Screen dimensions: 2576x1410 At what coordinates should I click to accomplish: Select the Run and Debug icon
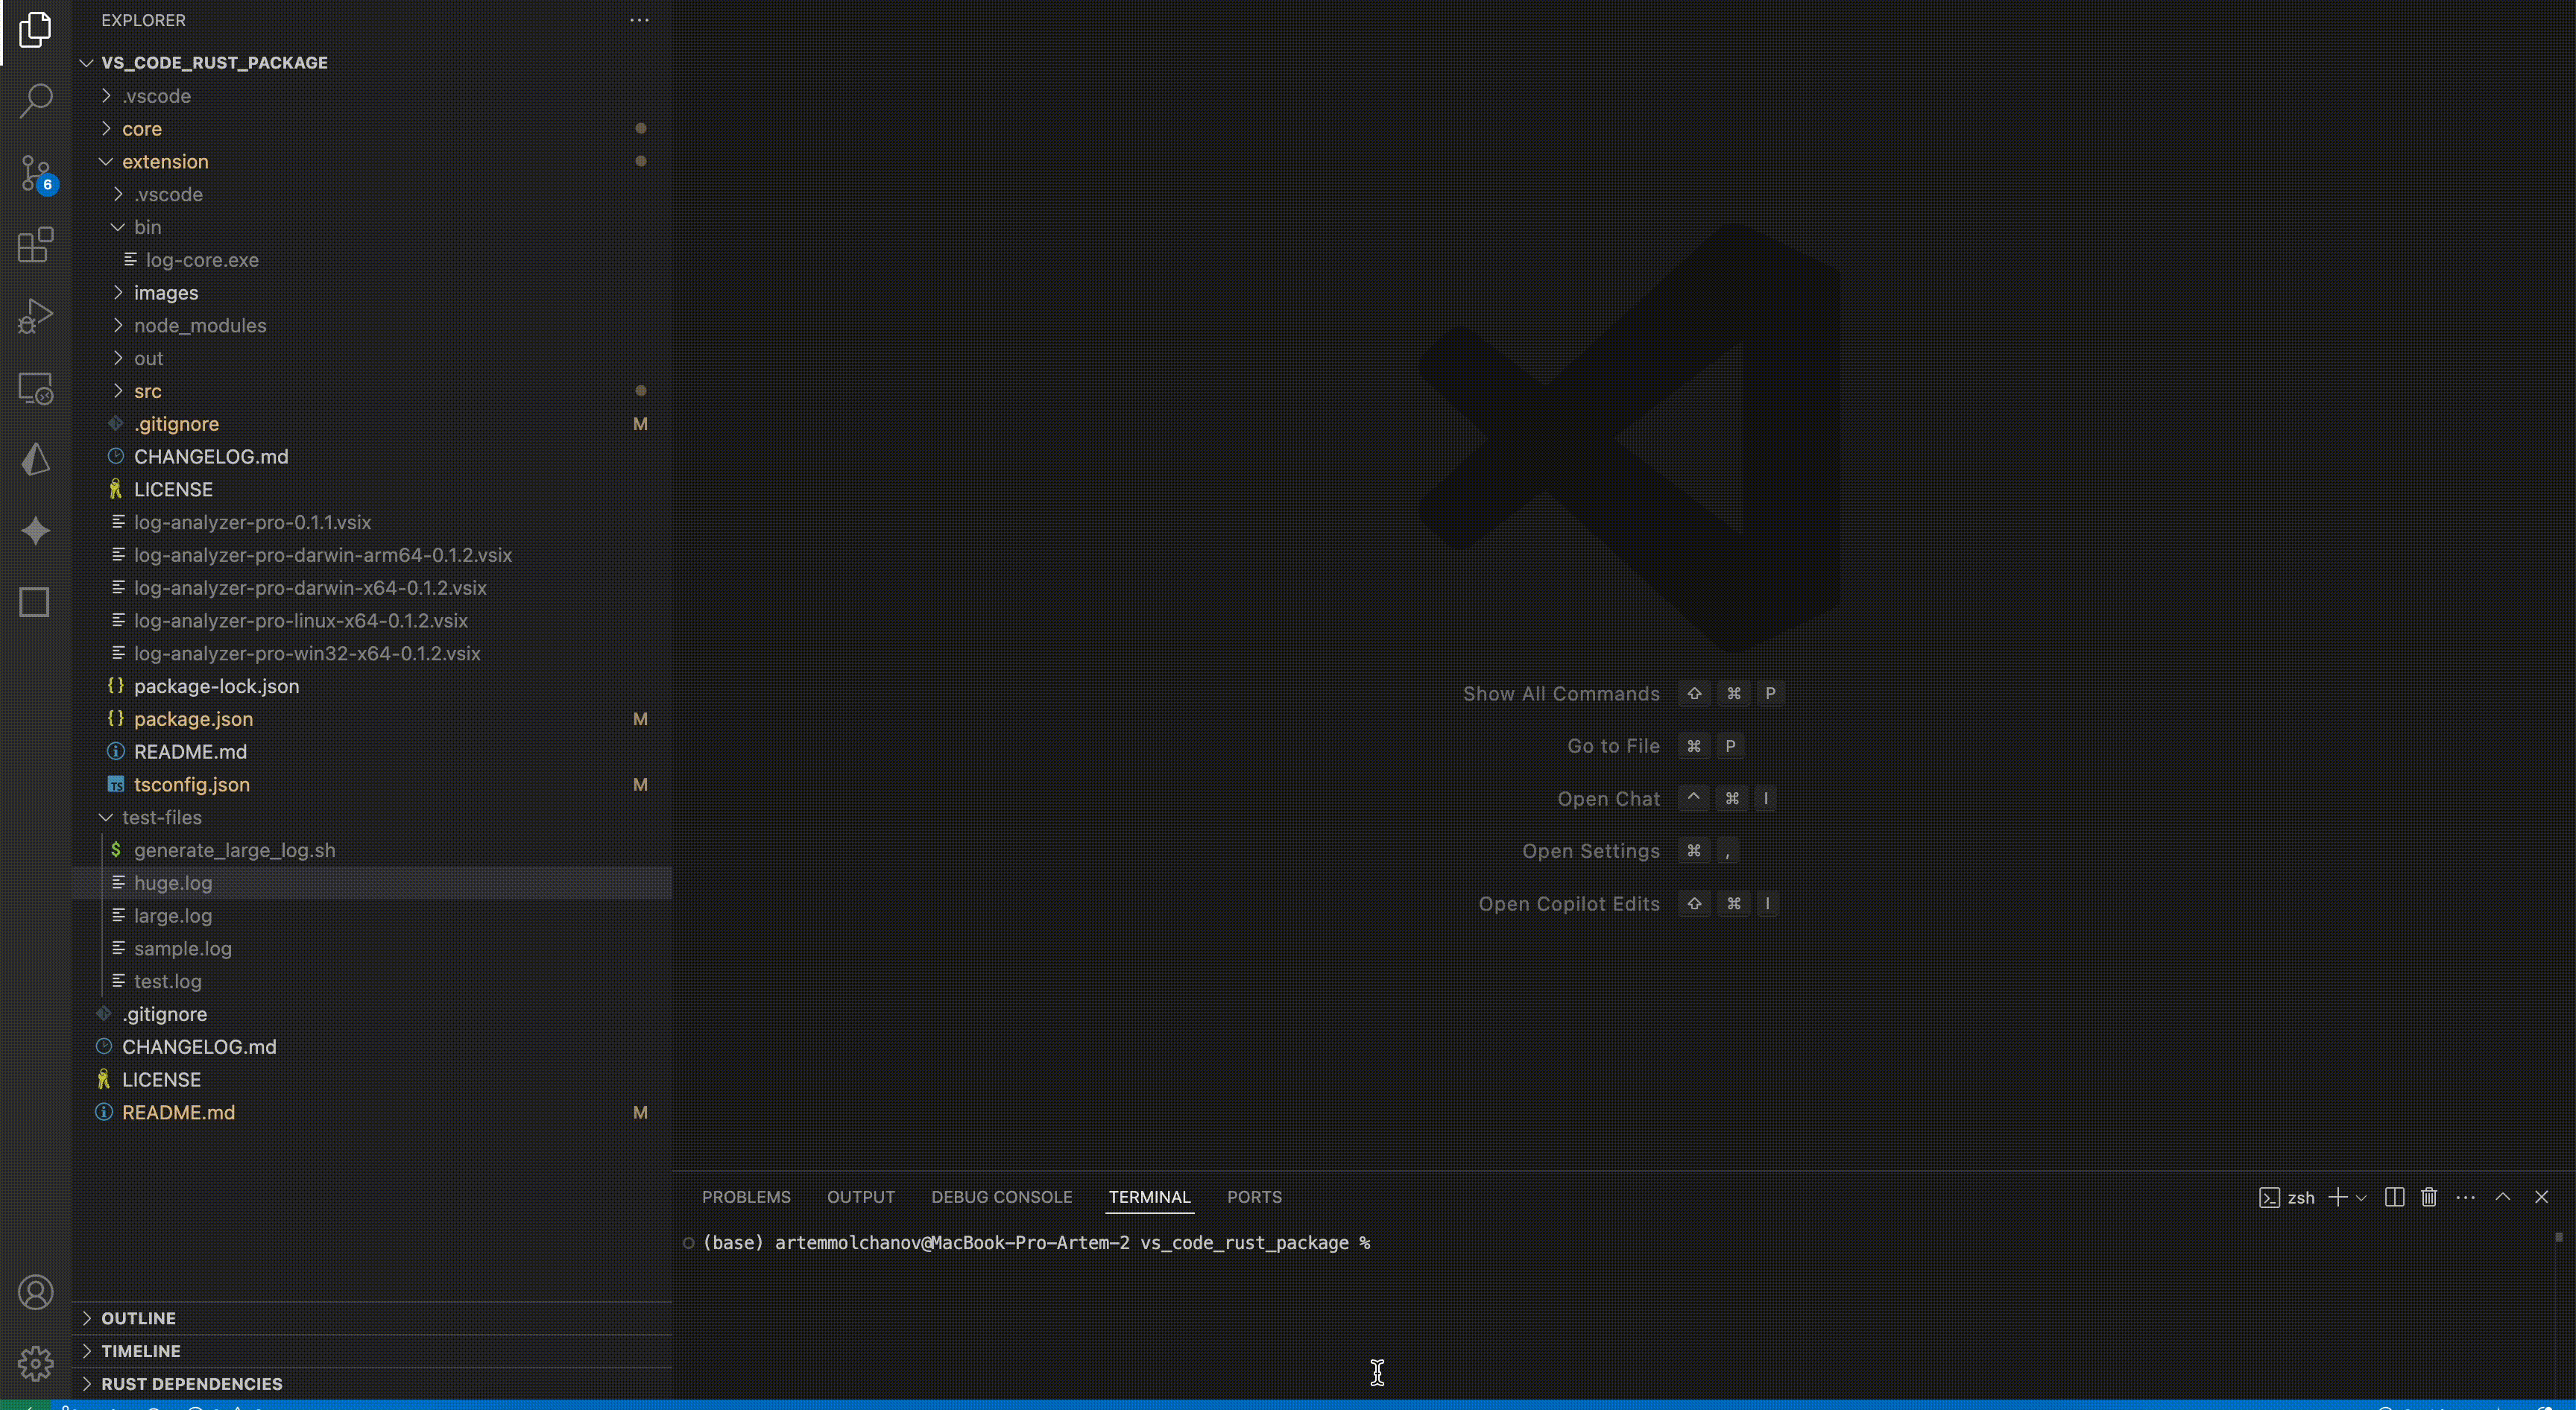click(36, 315)
